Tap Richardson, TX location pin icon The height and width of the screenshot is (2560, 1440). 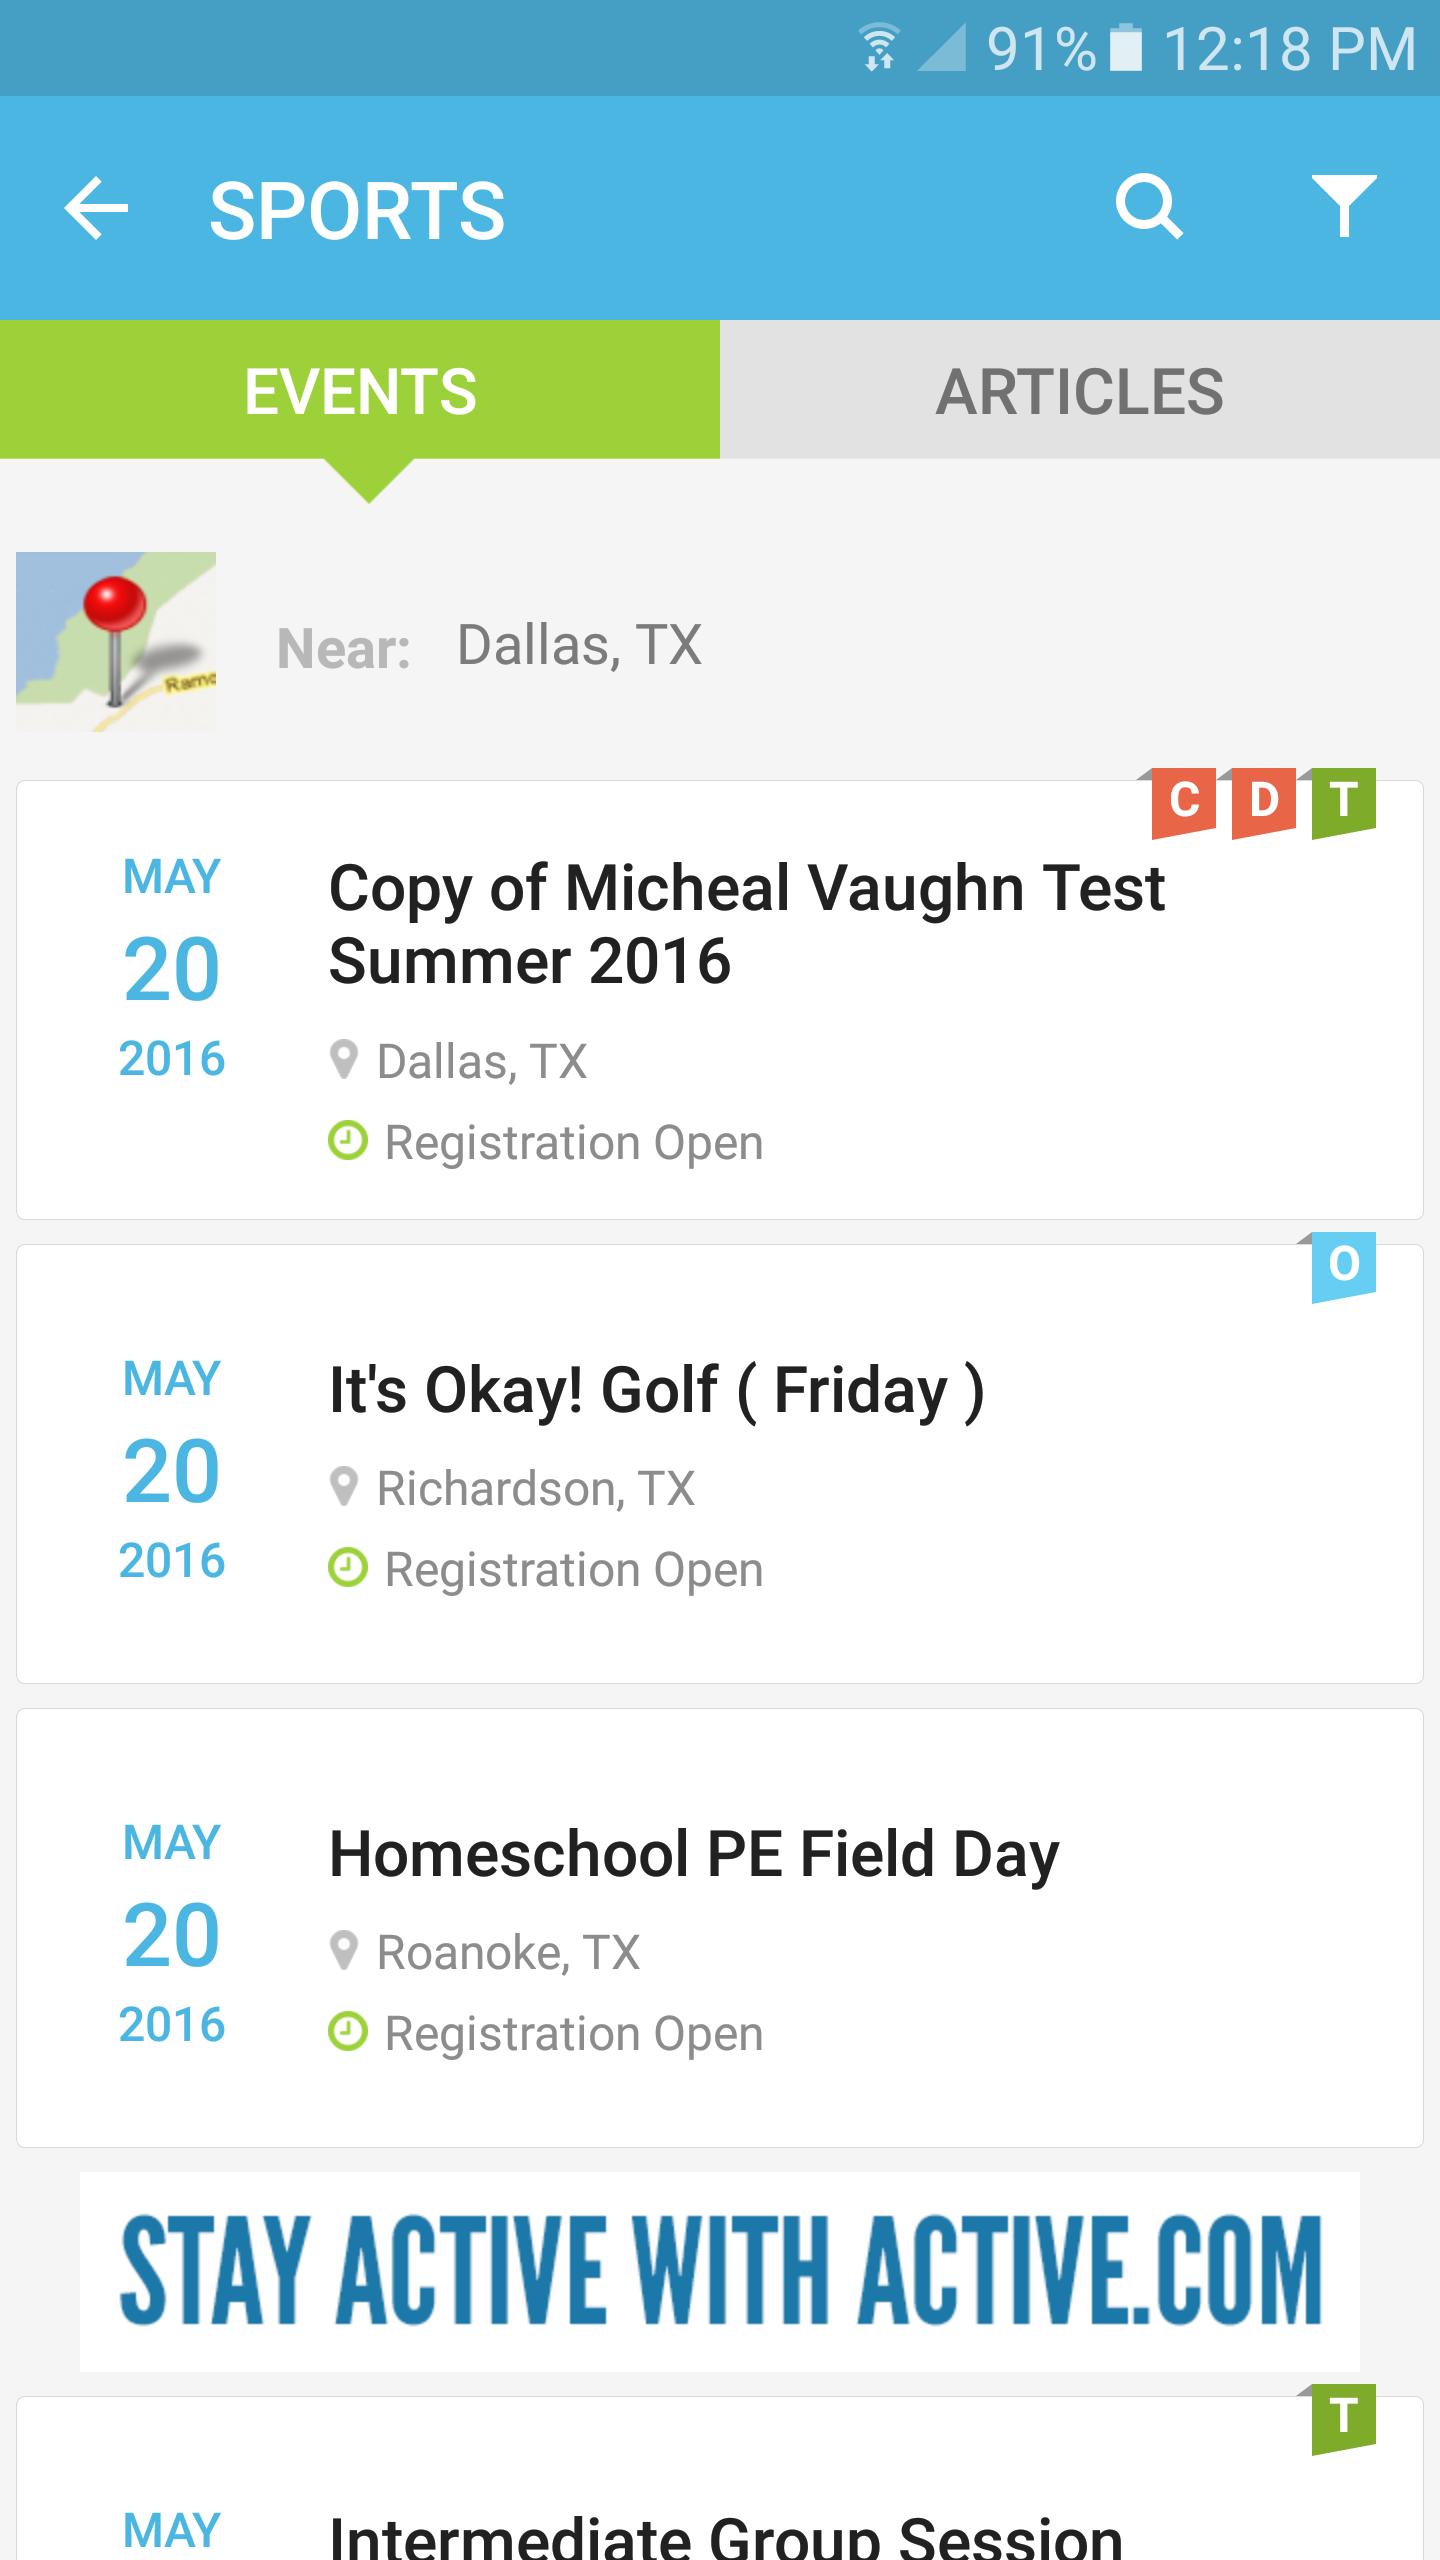pos(344,1487)
